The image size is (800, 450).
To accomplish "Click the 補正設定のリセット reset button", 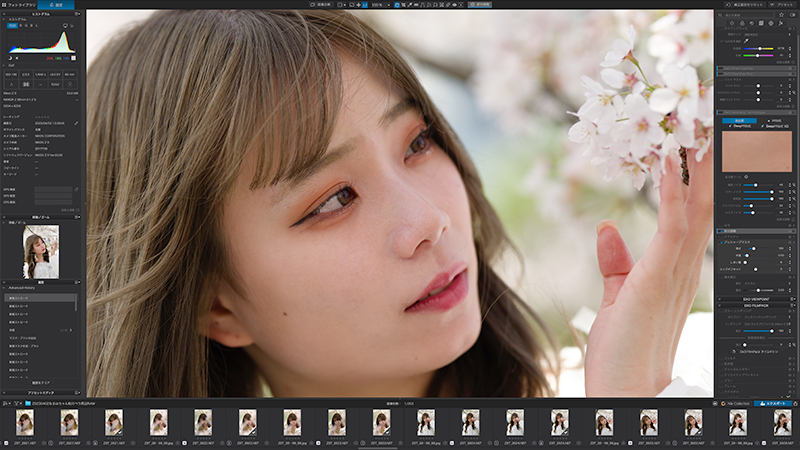I will pos(745,5).
